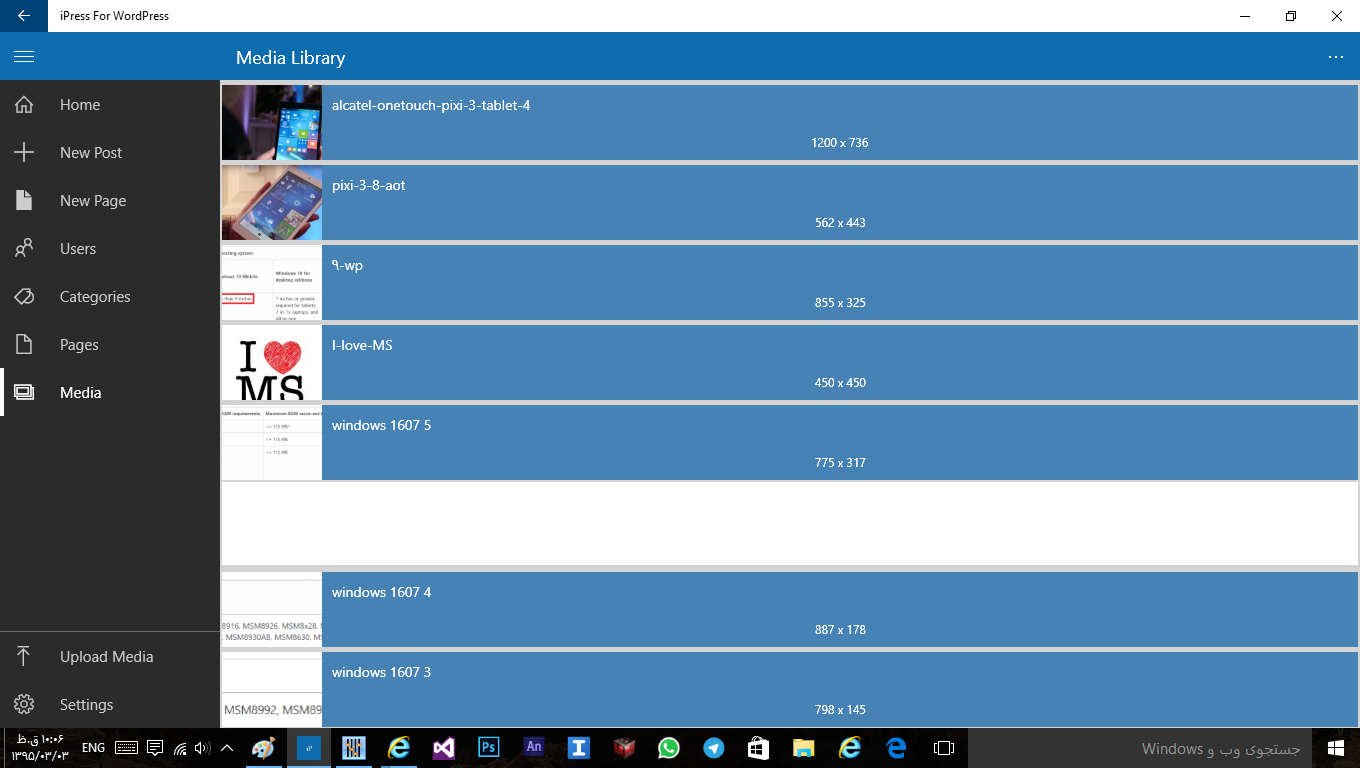Screen dimensions: 1360x768
Task: Click the Upload Media arrow icon
Action: coord(24,657)
